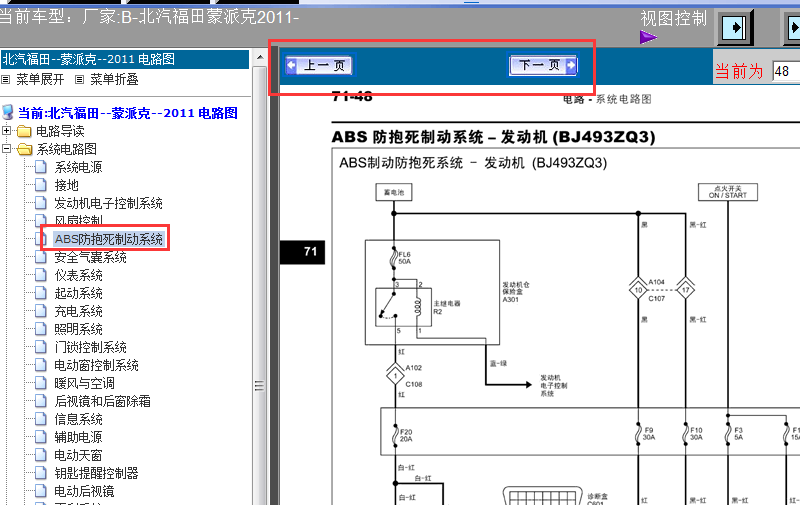Select ABS防抱死制动系统 in the tree
The height and width of the screenshot is (505, 800).
click(109, 239)
